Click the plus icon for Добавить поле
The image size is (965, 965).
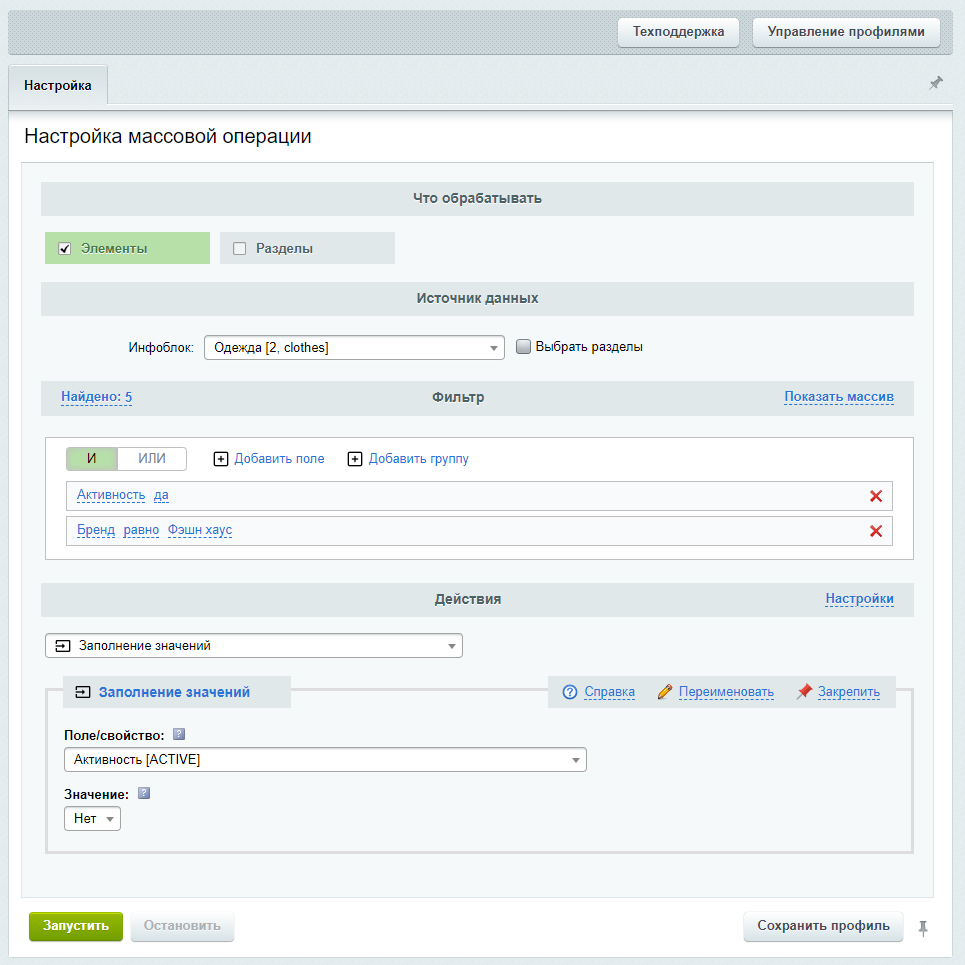click(x=221, y=459)
